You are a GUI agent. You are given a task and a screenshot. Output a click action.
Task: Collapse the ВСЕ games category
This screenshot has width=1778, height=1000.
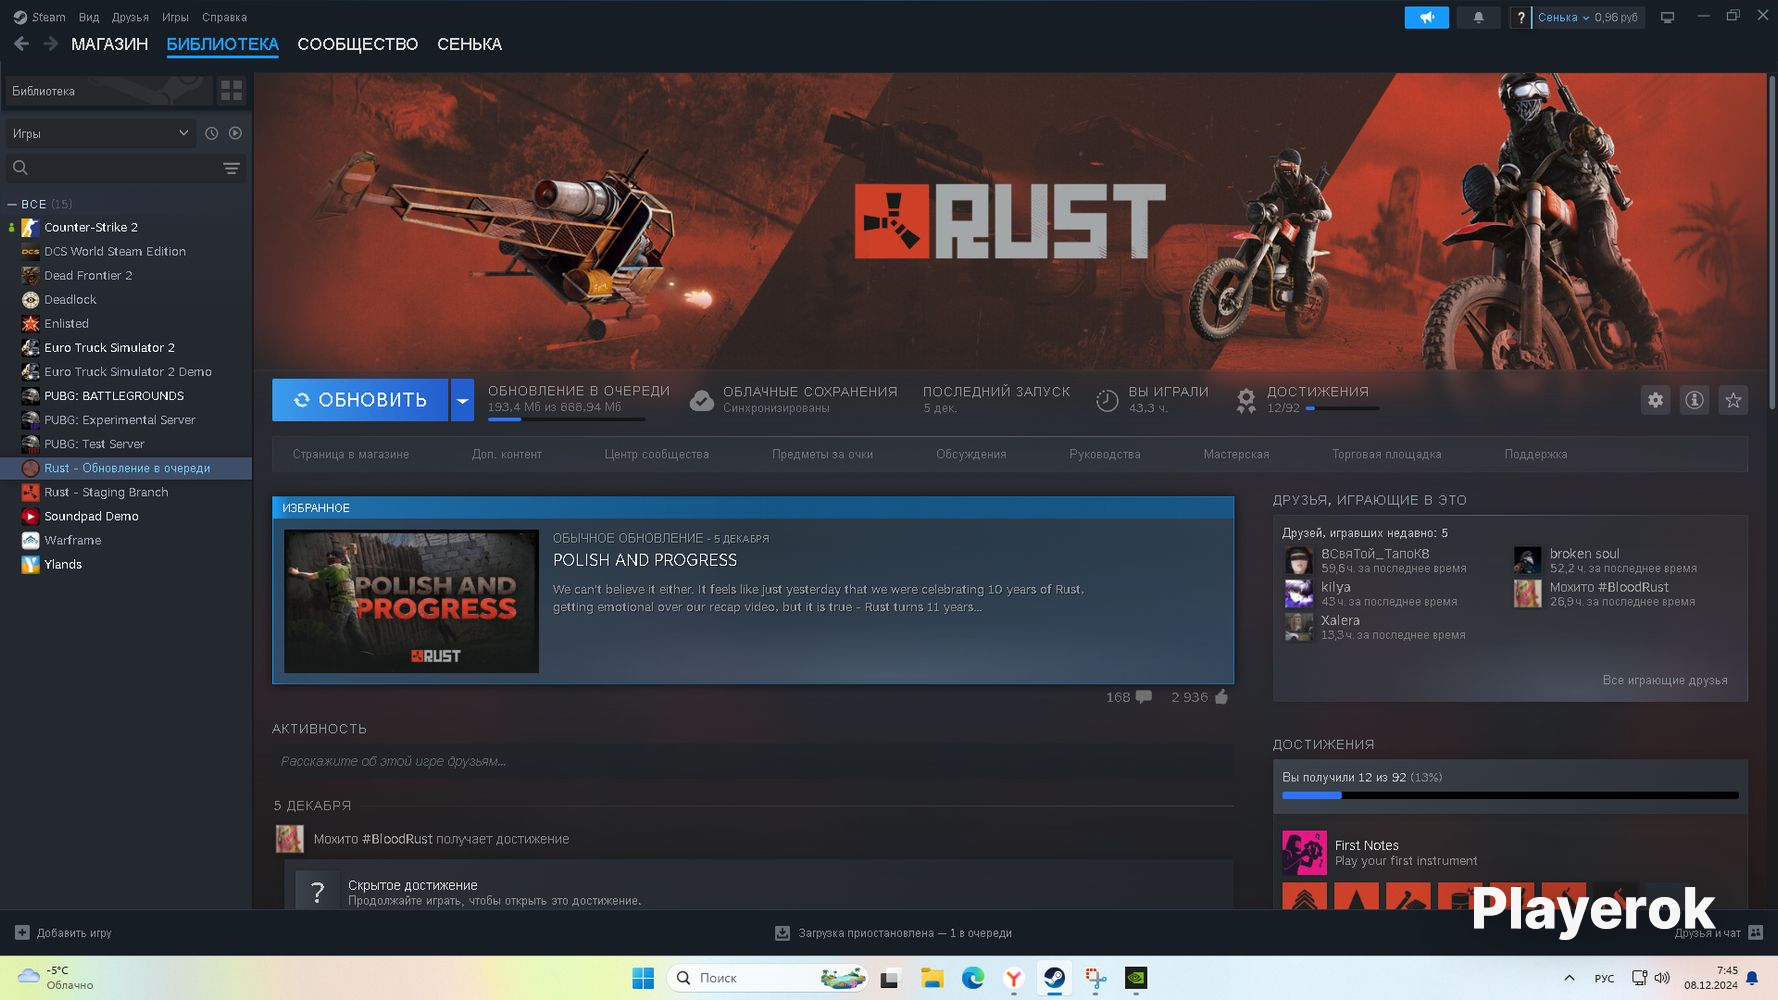pos(12,204)
